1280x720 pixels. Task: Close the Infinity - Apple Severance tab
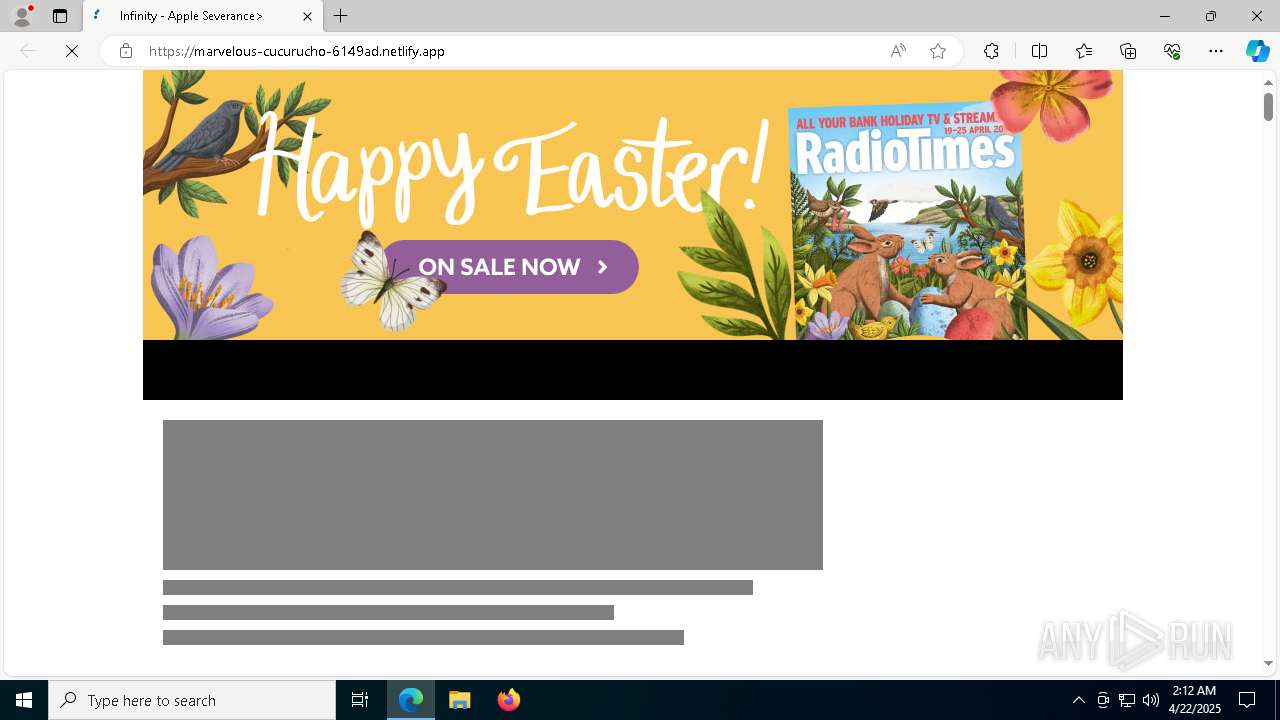(307, 16)
